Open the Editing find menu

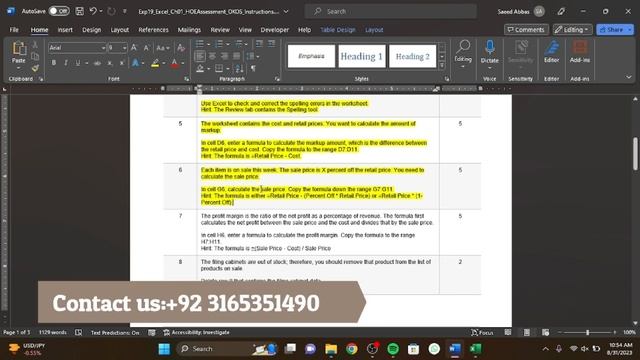point(463,53)
